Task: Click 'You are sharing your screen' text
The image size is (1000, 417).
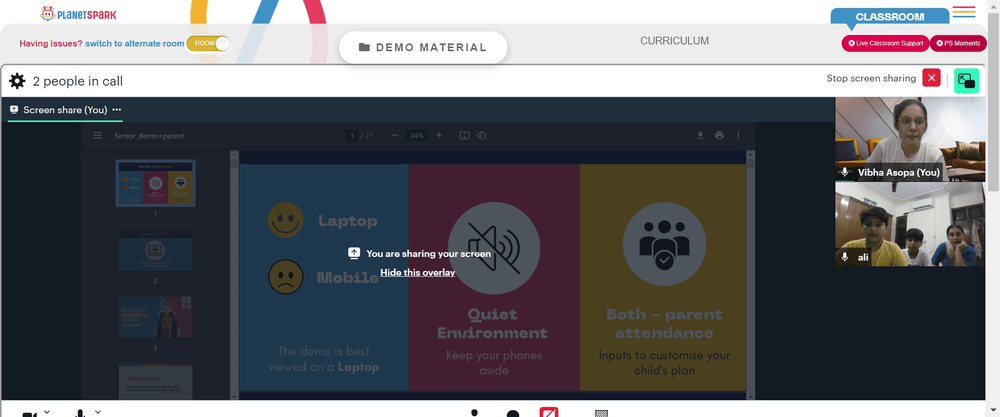Action: click(x=429, y=253)
